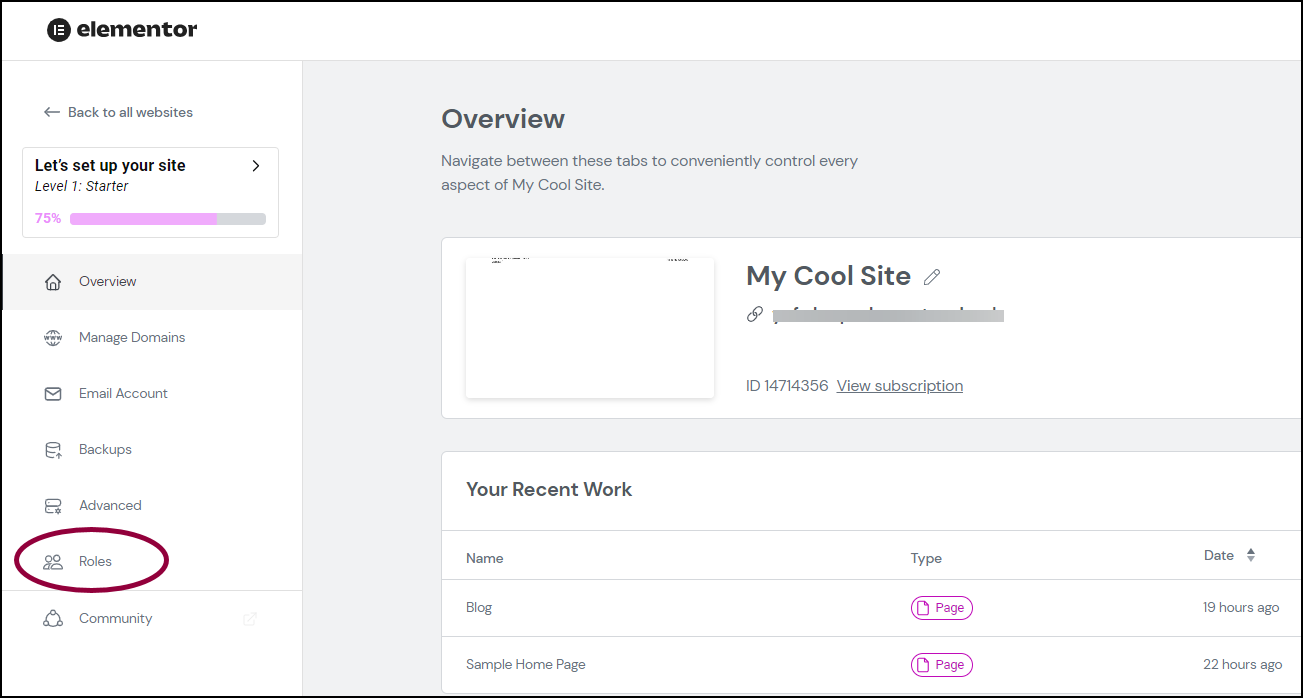Open the Backups section
This screenshot has height=698, width=1303.
(x=152, y=450)
